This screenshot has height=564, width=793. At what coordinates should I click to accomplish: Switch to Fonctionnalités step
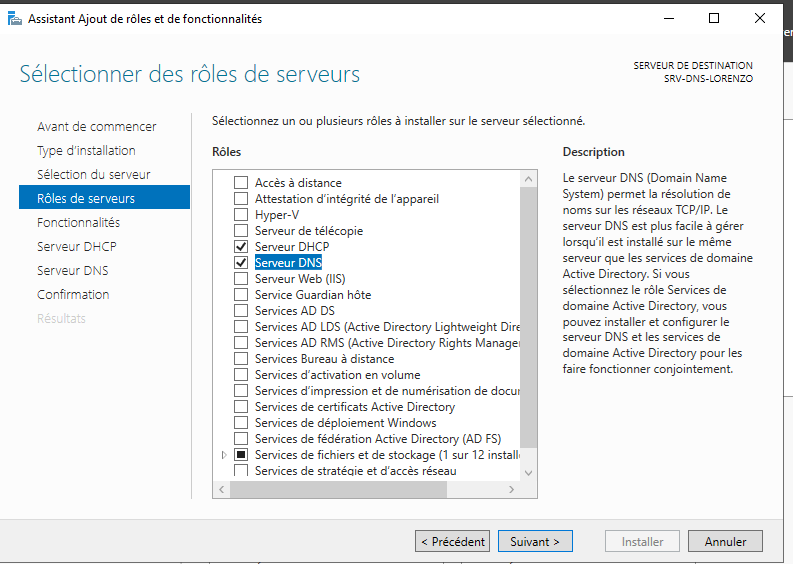(78, 223)
